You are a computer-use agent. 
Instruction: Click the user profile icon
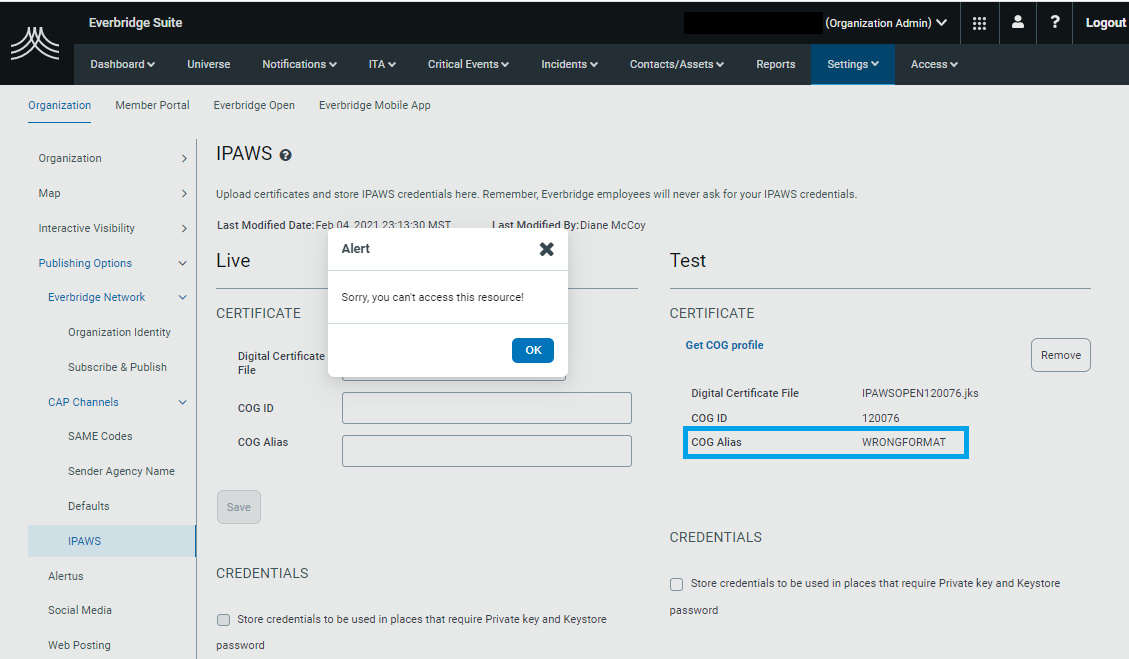click(x=1017, y=22)
